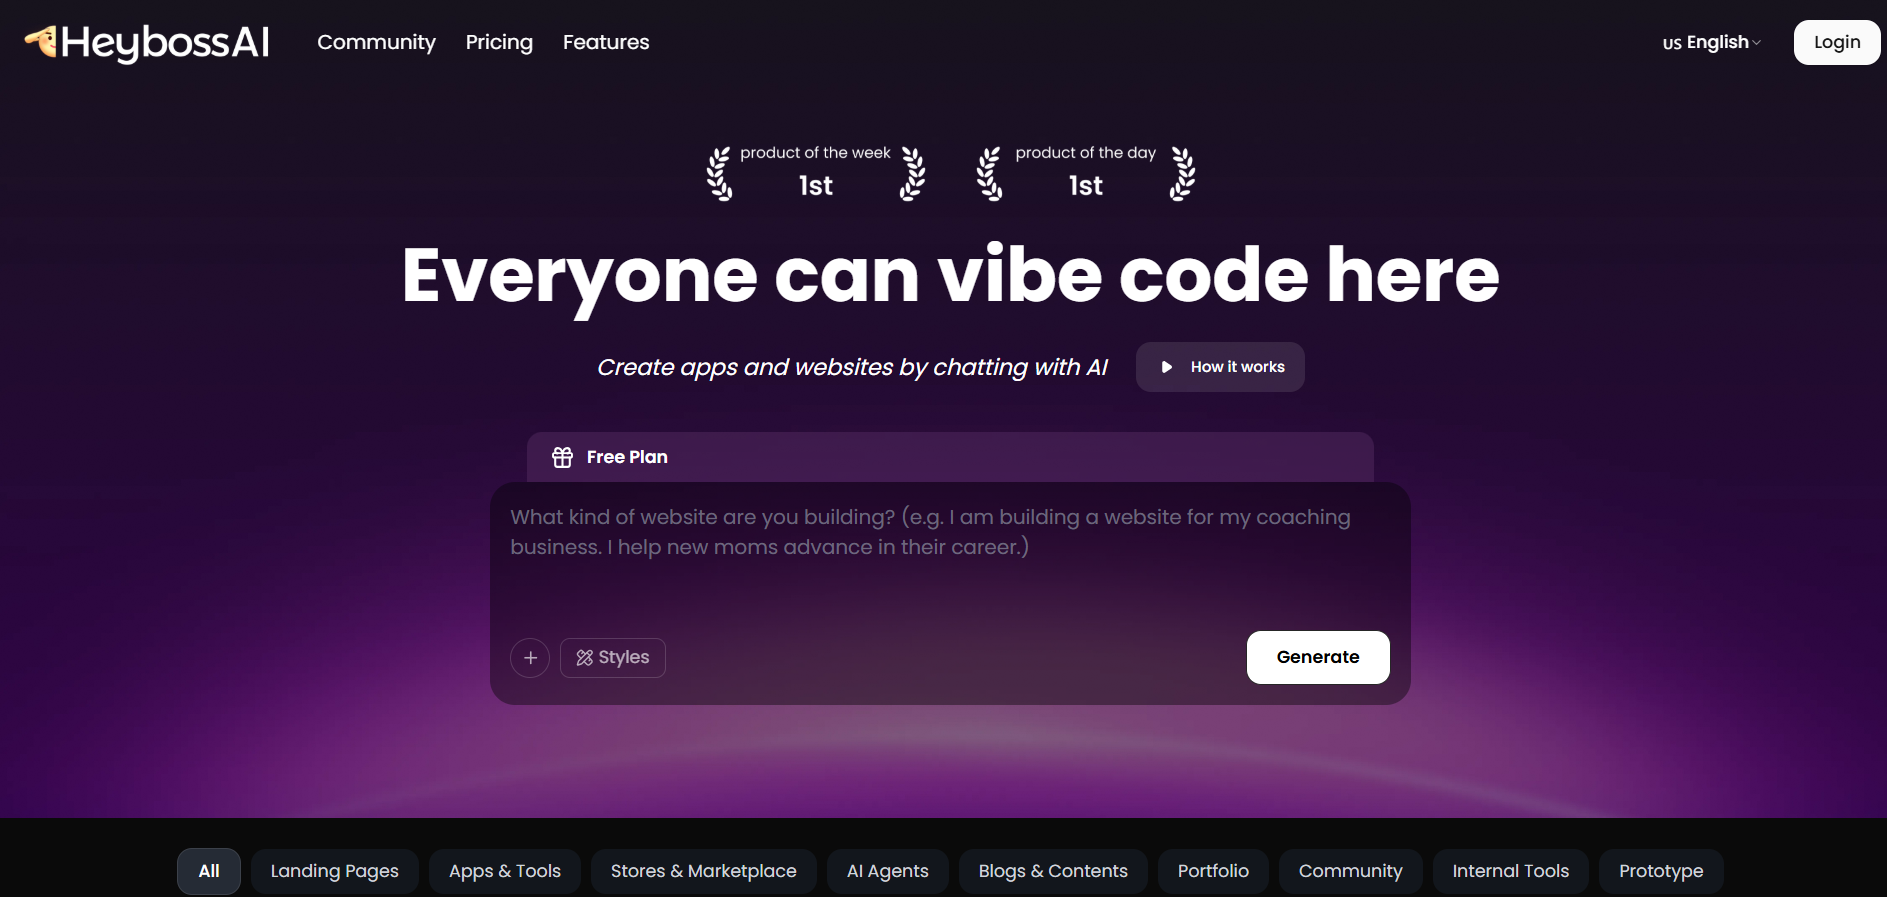Click the Generate button
The width and height of the screenshot is (1887, 897).
click(x=1317, y=657)
